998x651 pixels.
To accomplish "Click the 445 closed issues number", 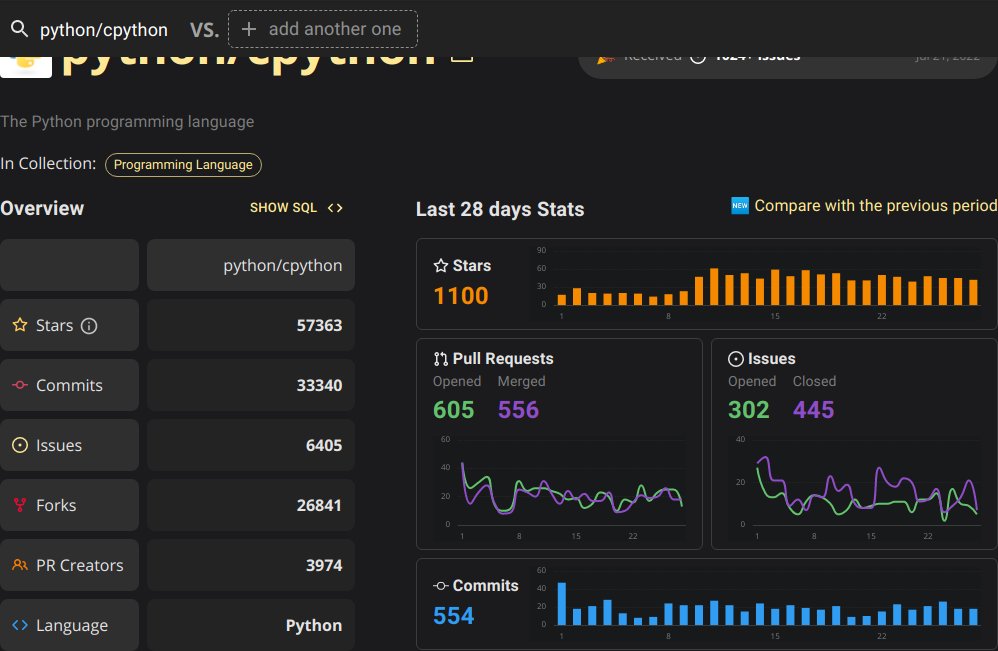I will 813,409.
